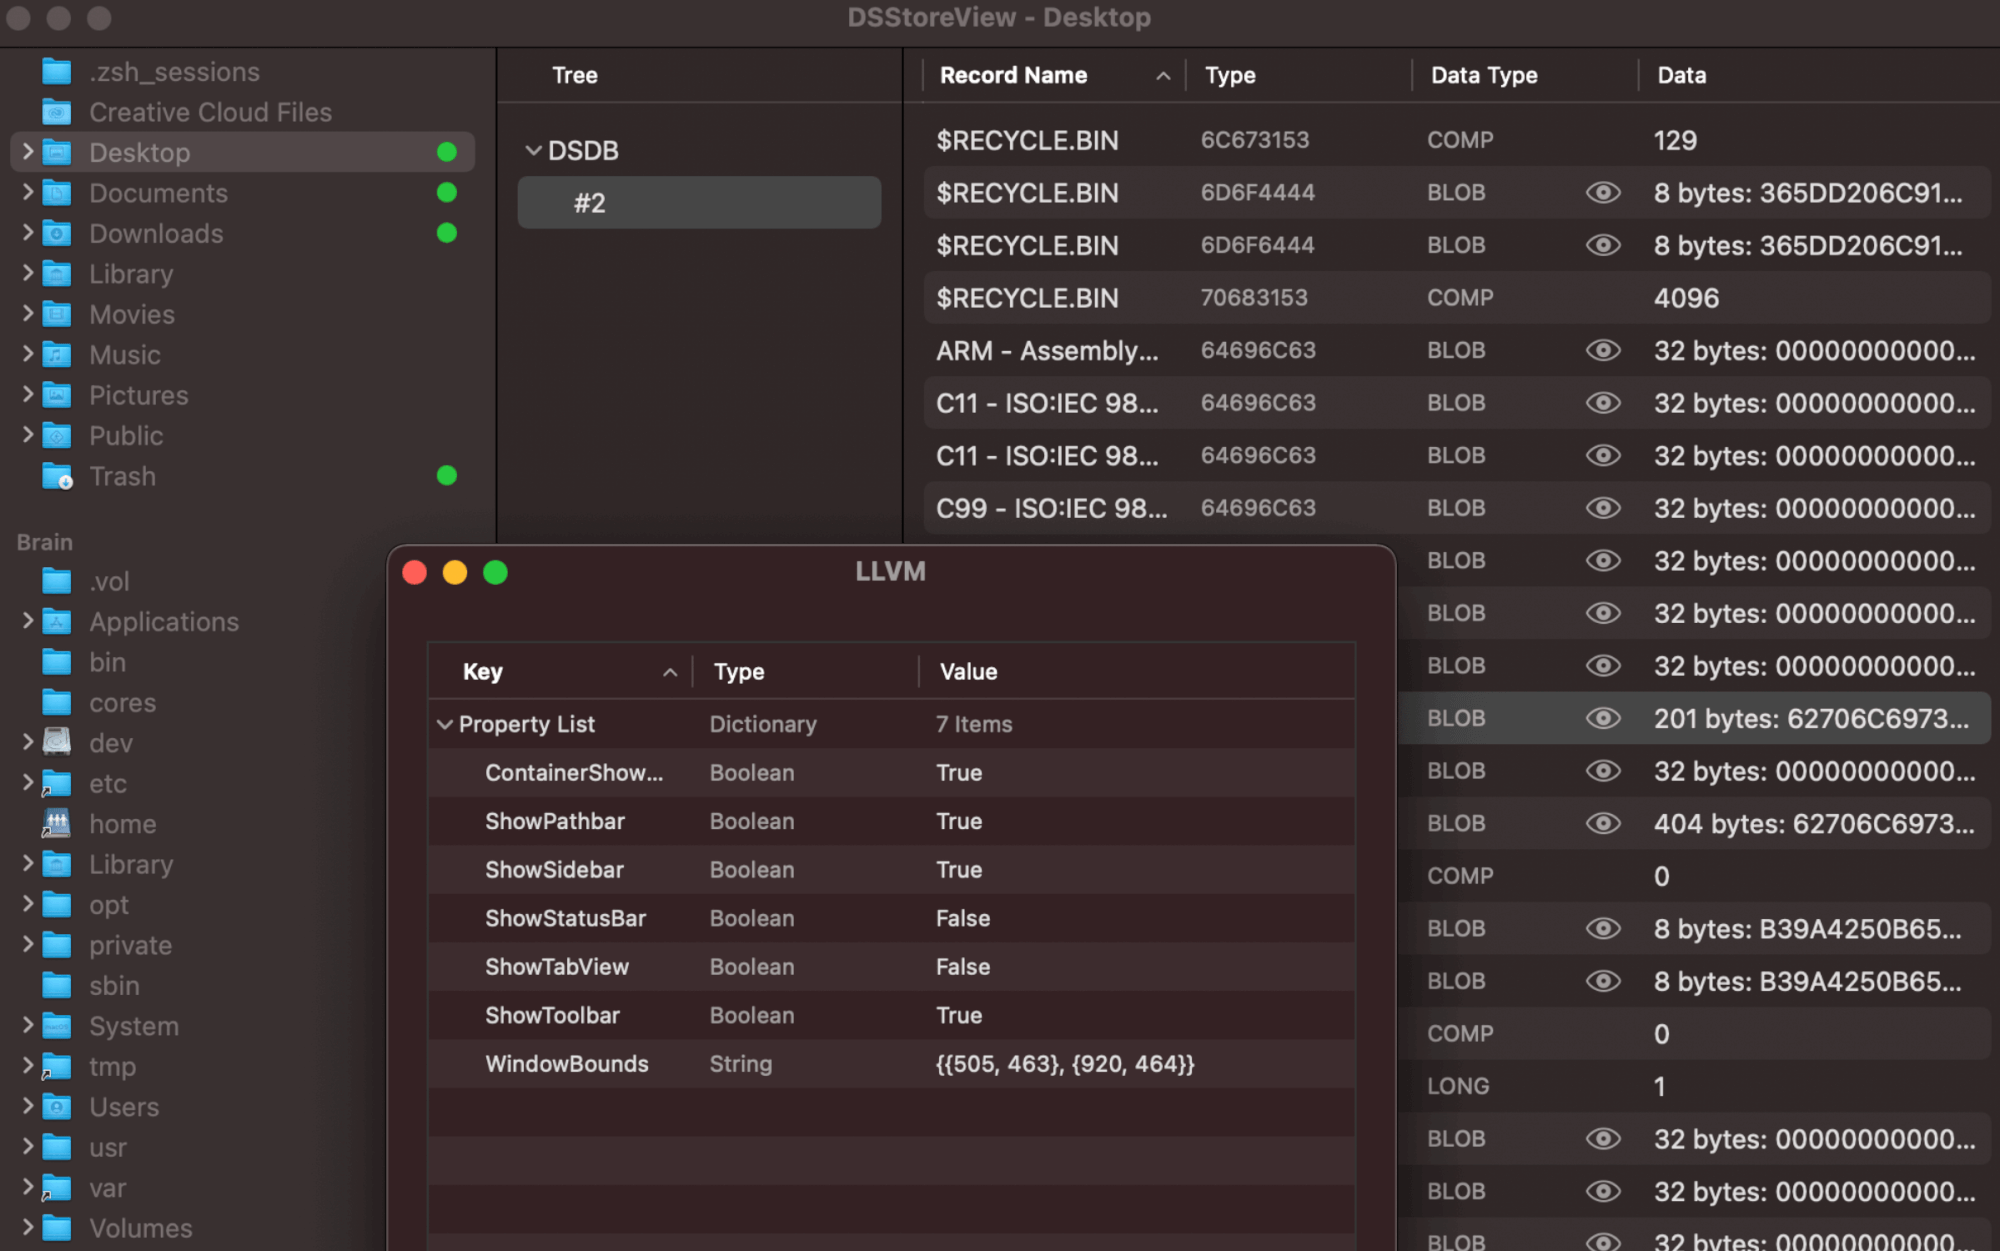Select the ShowPathbar property row
Viewport: 2000px width, 1251px height.
point(891,822)
